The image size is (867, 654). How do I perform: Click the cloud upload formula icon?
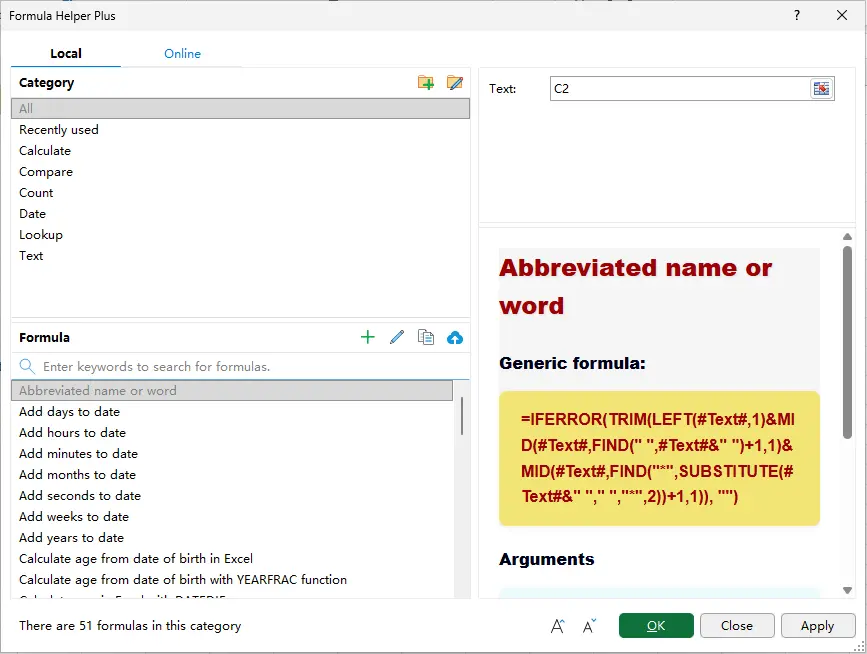(x=455, y=337)
